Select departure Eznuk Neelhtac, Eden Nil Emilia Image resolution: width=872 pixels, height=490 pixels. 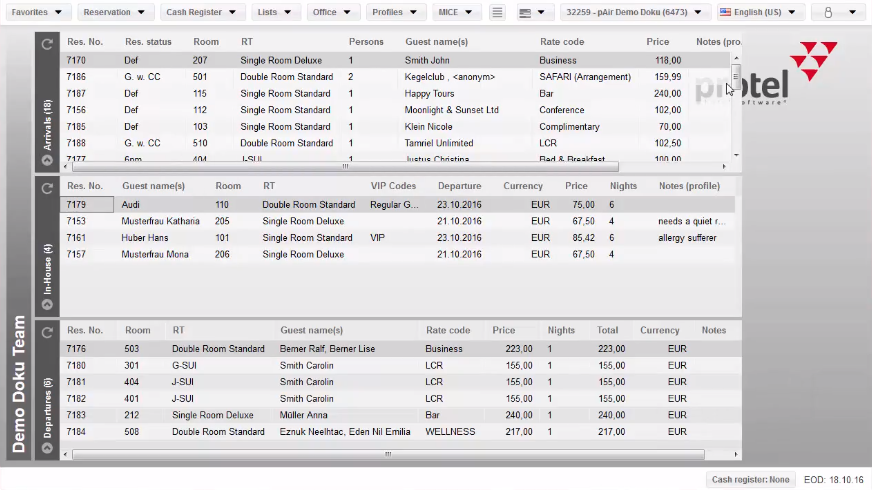tap(400, 432)
